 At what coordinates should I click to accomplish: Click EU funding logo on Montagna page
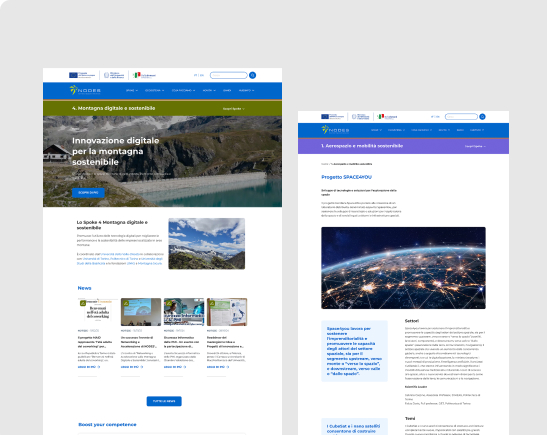[82, 75]
